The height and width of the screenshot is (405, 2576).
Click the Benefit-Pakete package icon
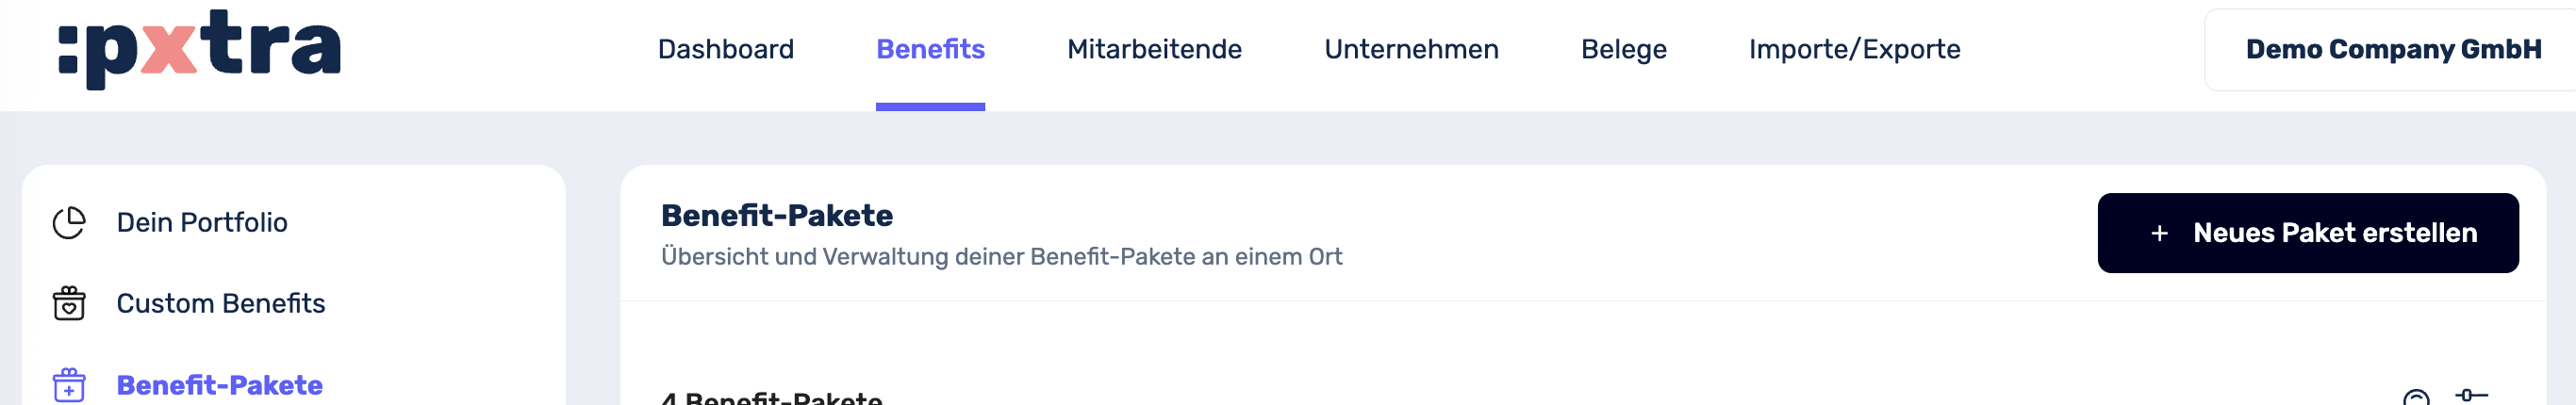(69, 385)
